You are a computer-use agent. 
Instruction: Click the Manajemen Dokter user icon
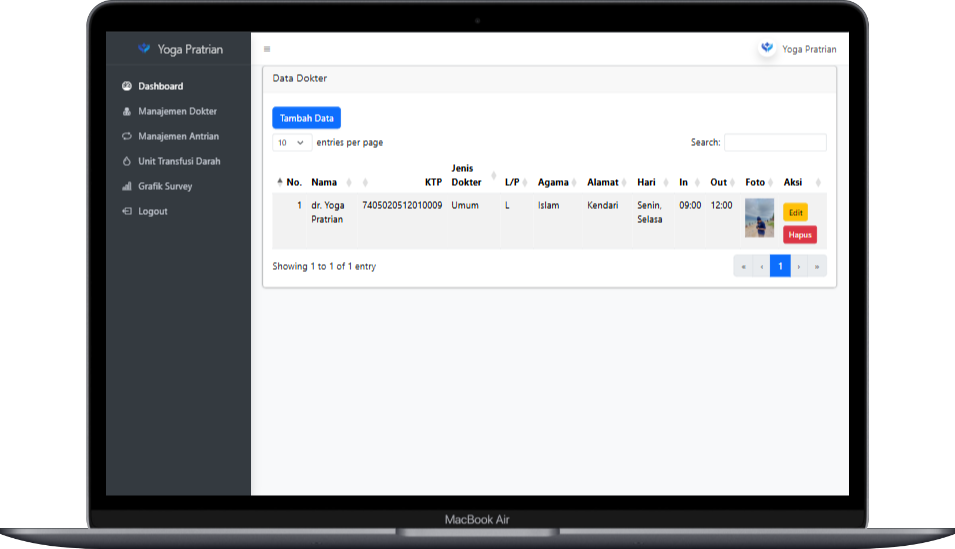(127, 111)
